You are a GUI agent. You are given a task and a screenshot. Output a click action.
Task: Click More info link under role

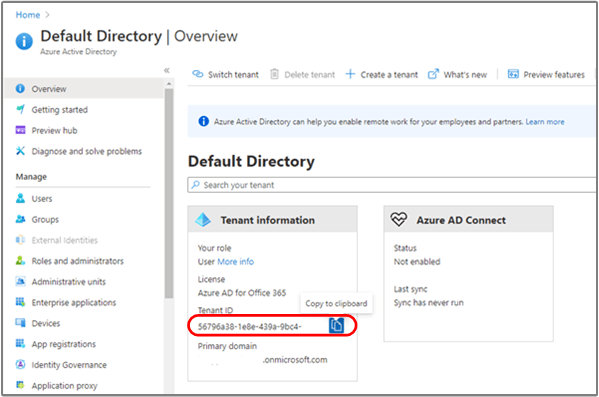point(235,262)
